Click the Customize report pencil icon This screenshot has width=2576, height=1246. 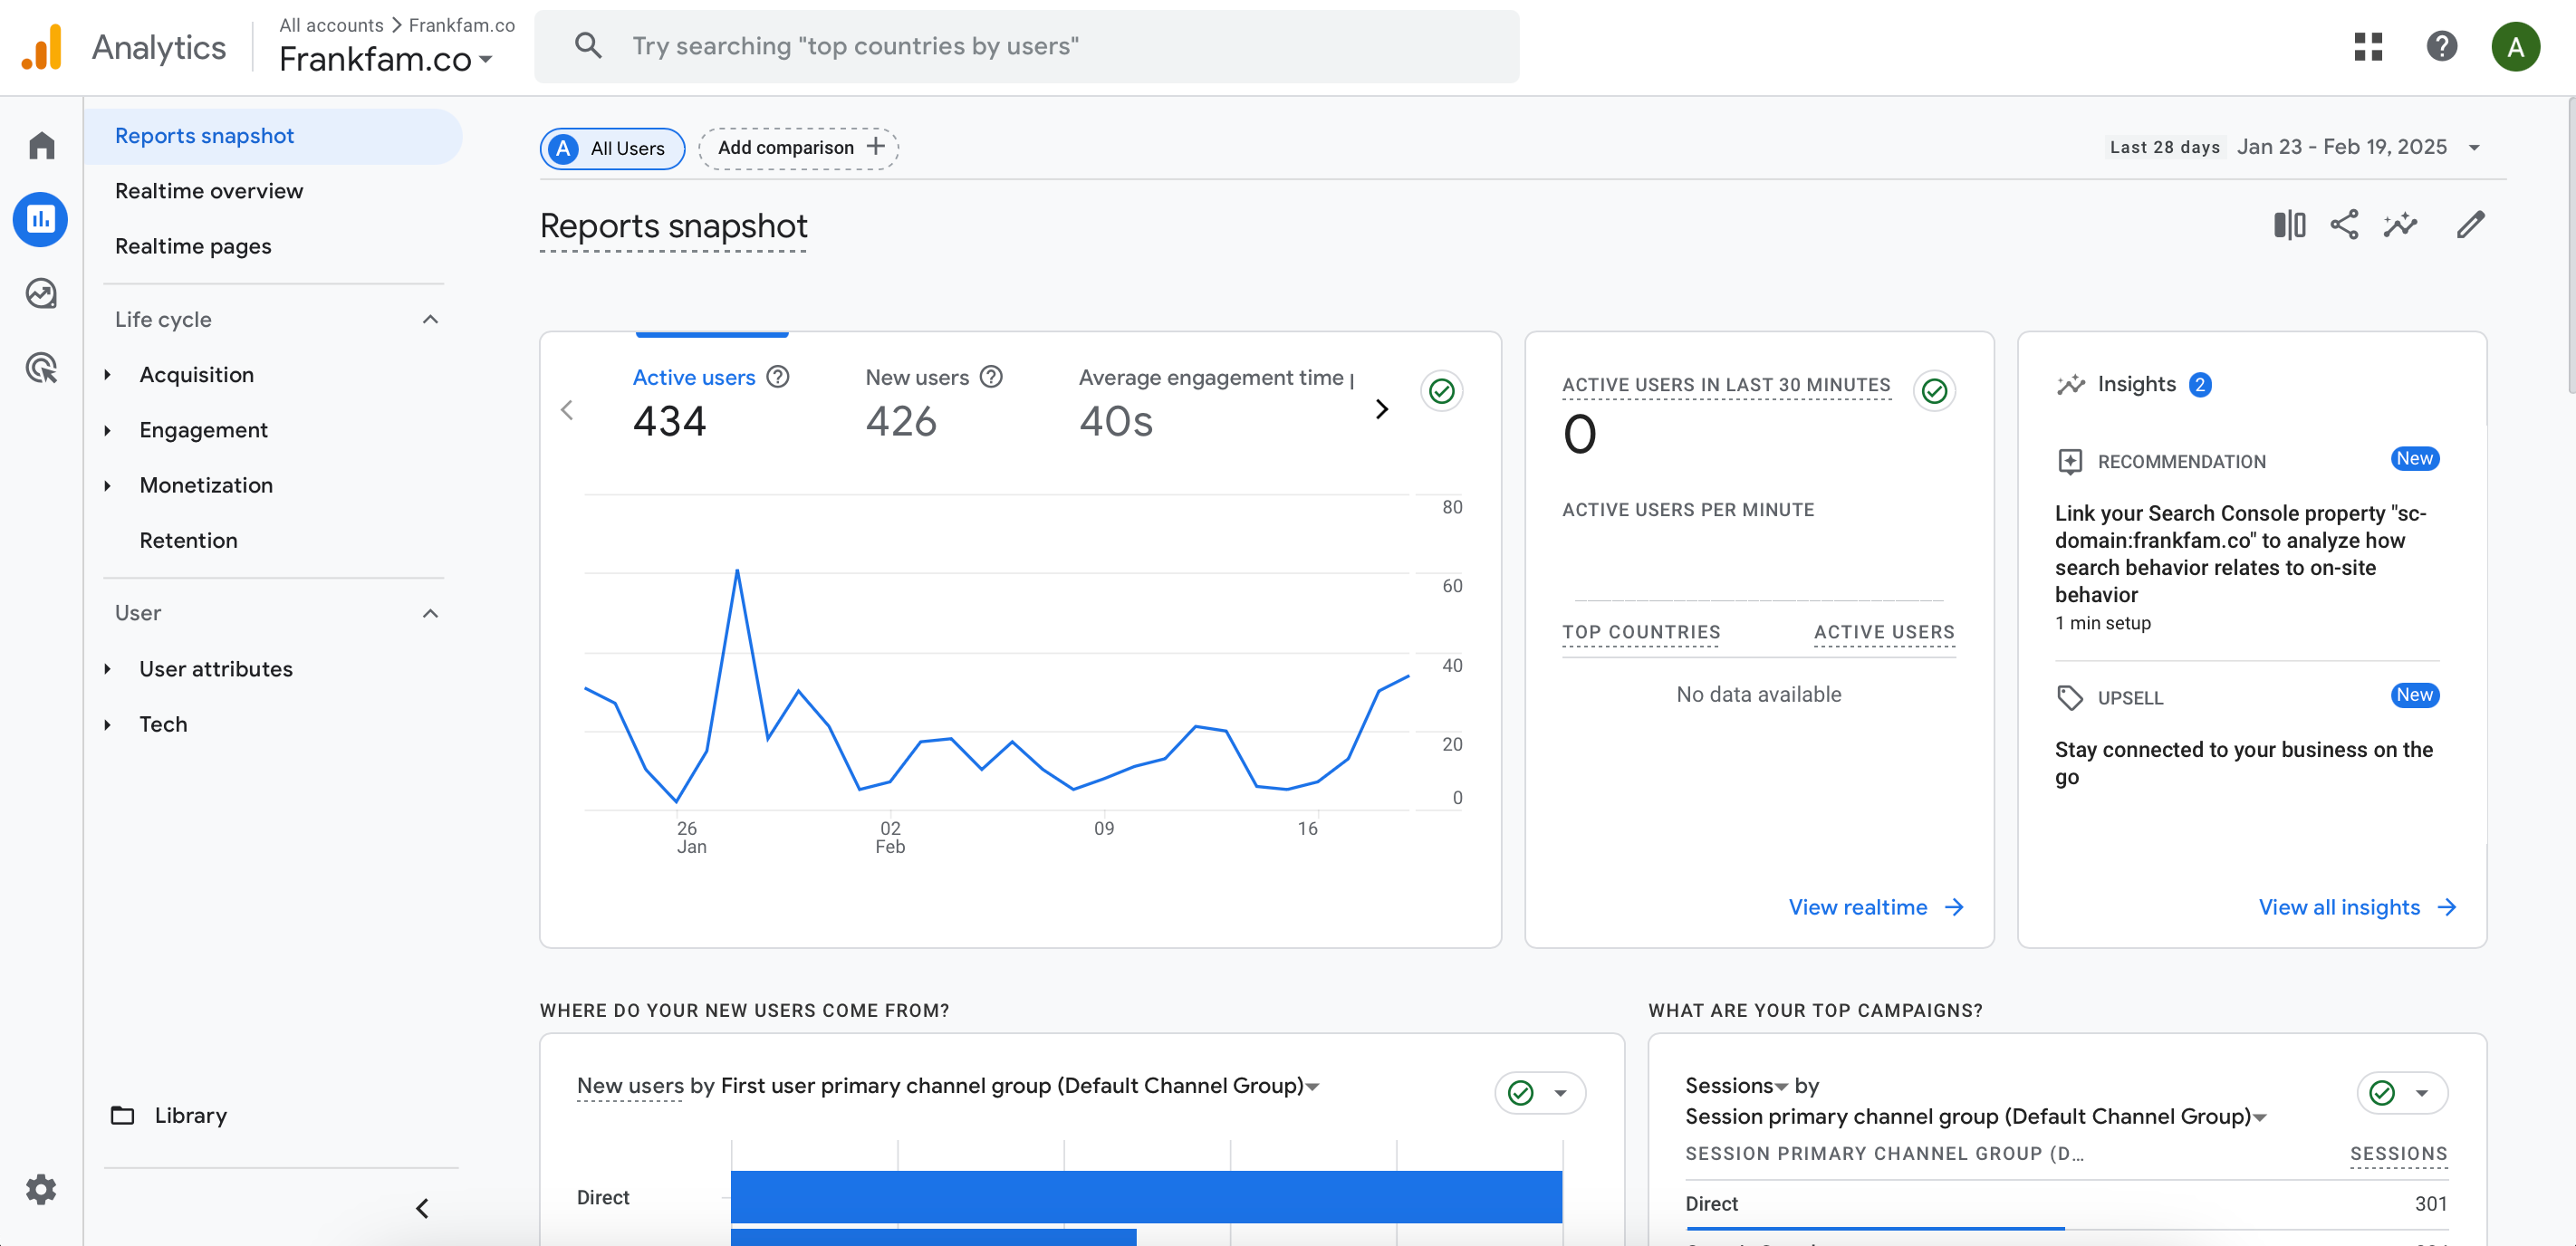point(2469,225)
